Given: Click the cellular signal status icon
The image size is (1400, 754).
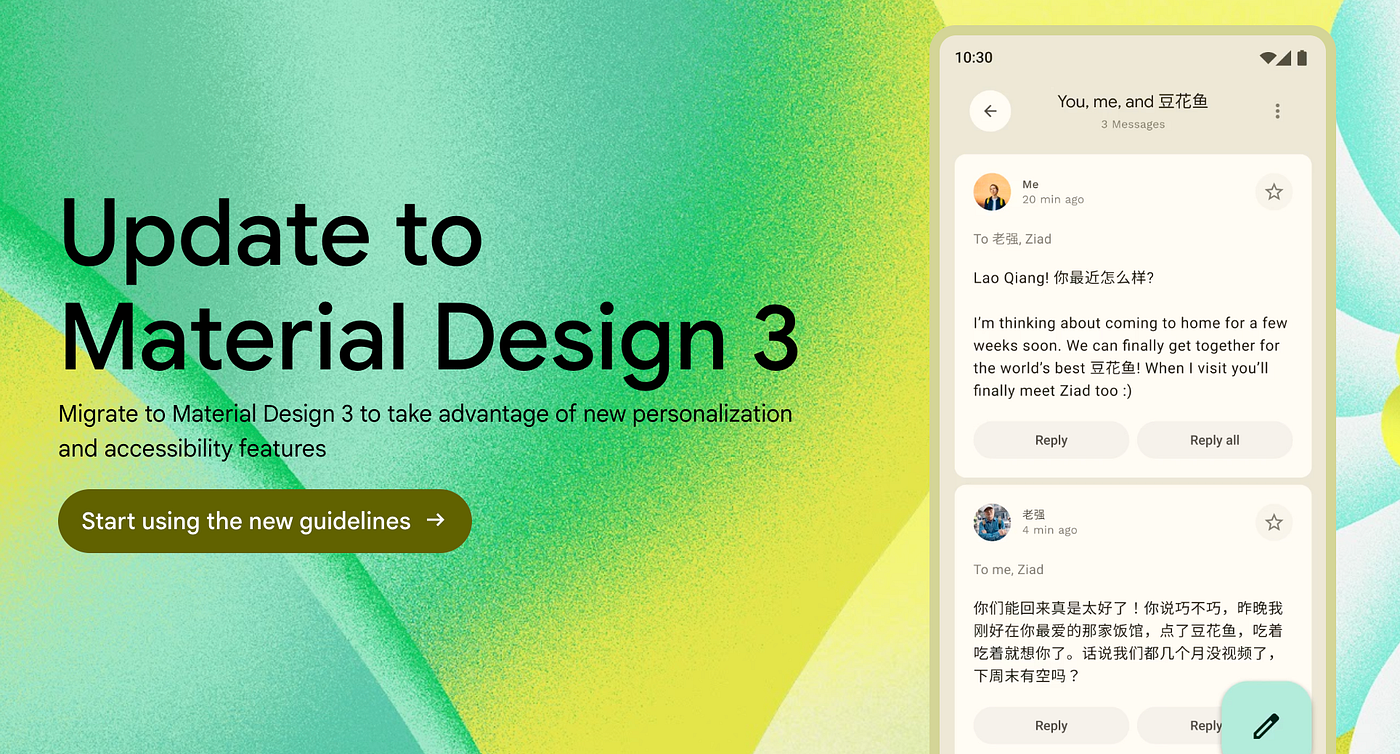Looking at the screenshot, I should coord(1283,58).
